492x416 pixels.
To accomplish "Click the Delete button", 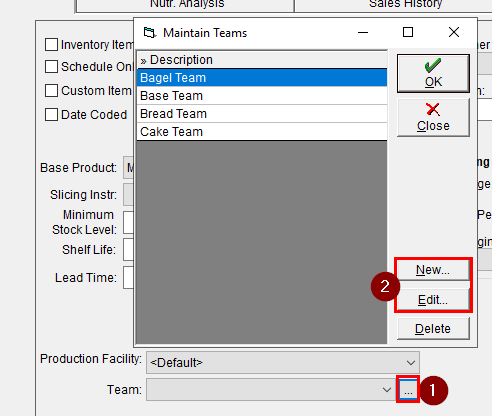I will pos(433,329).
